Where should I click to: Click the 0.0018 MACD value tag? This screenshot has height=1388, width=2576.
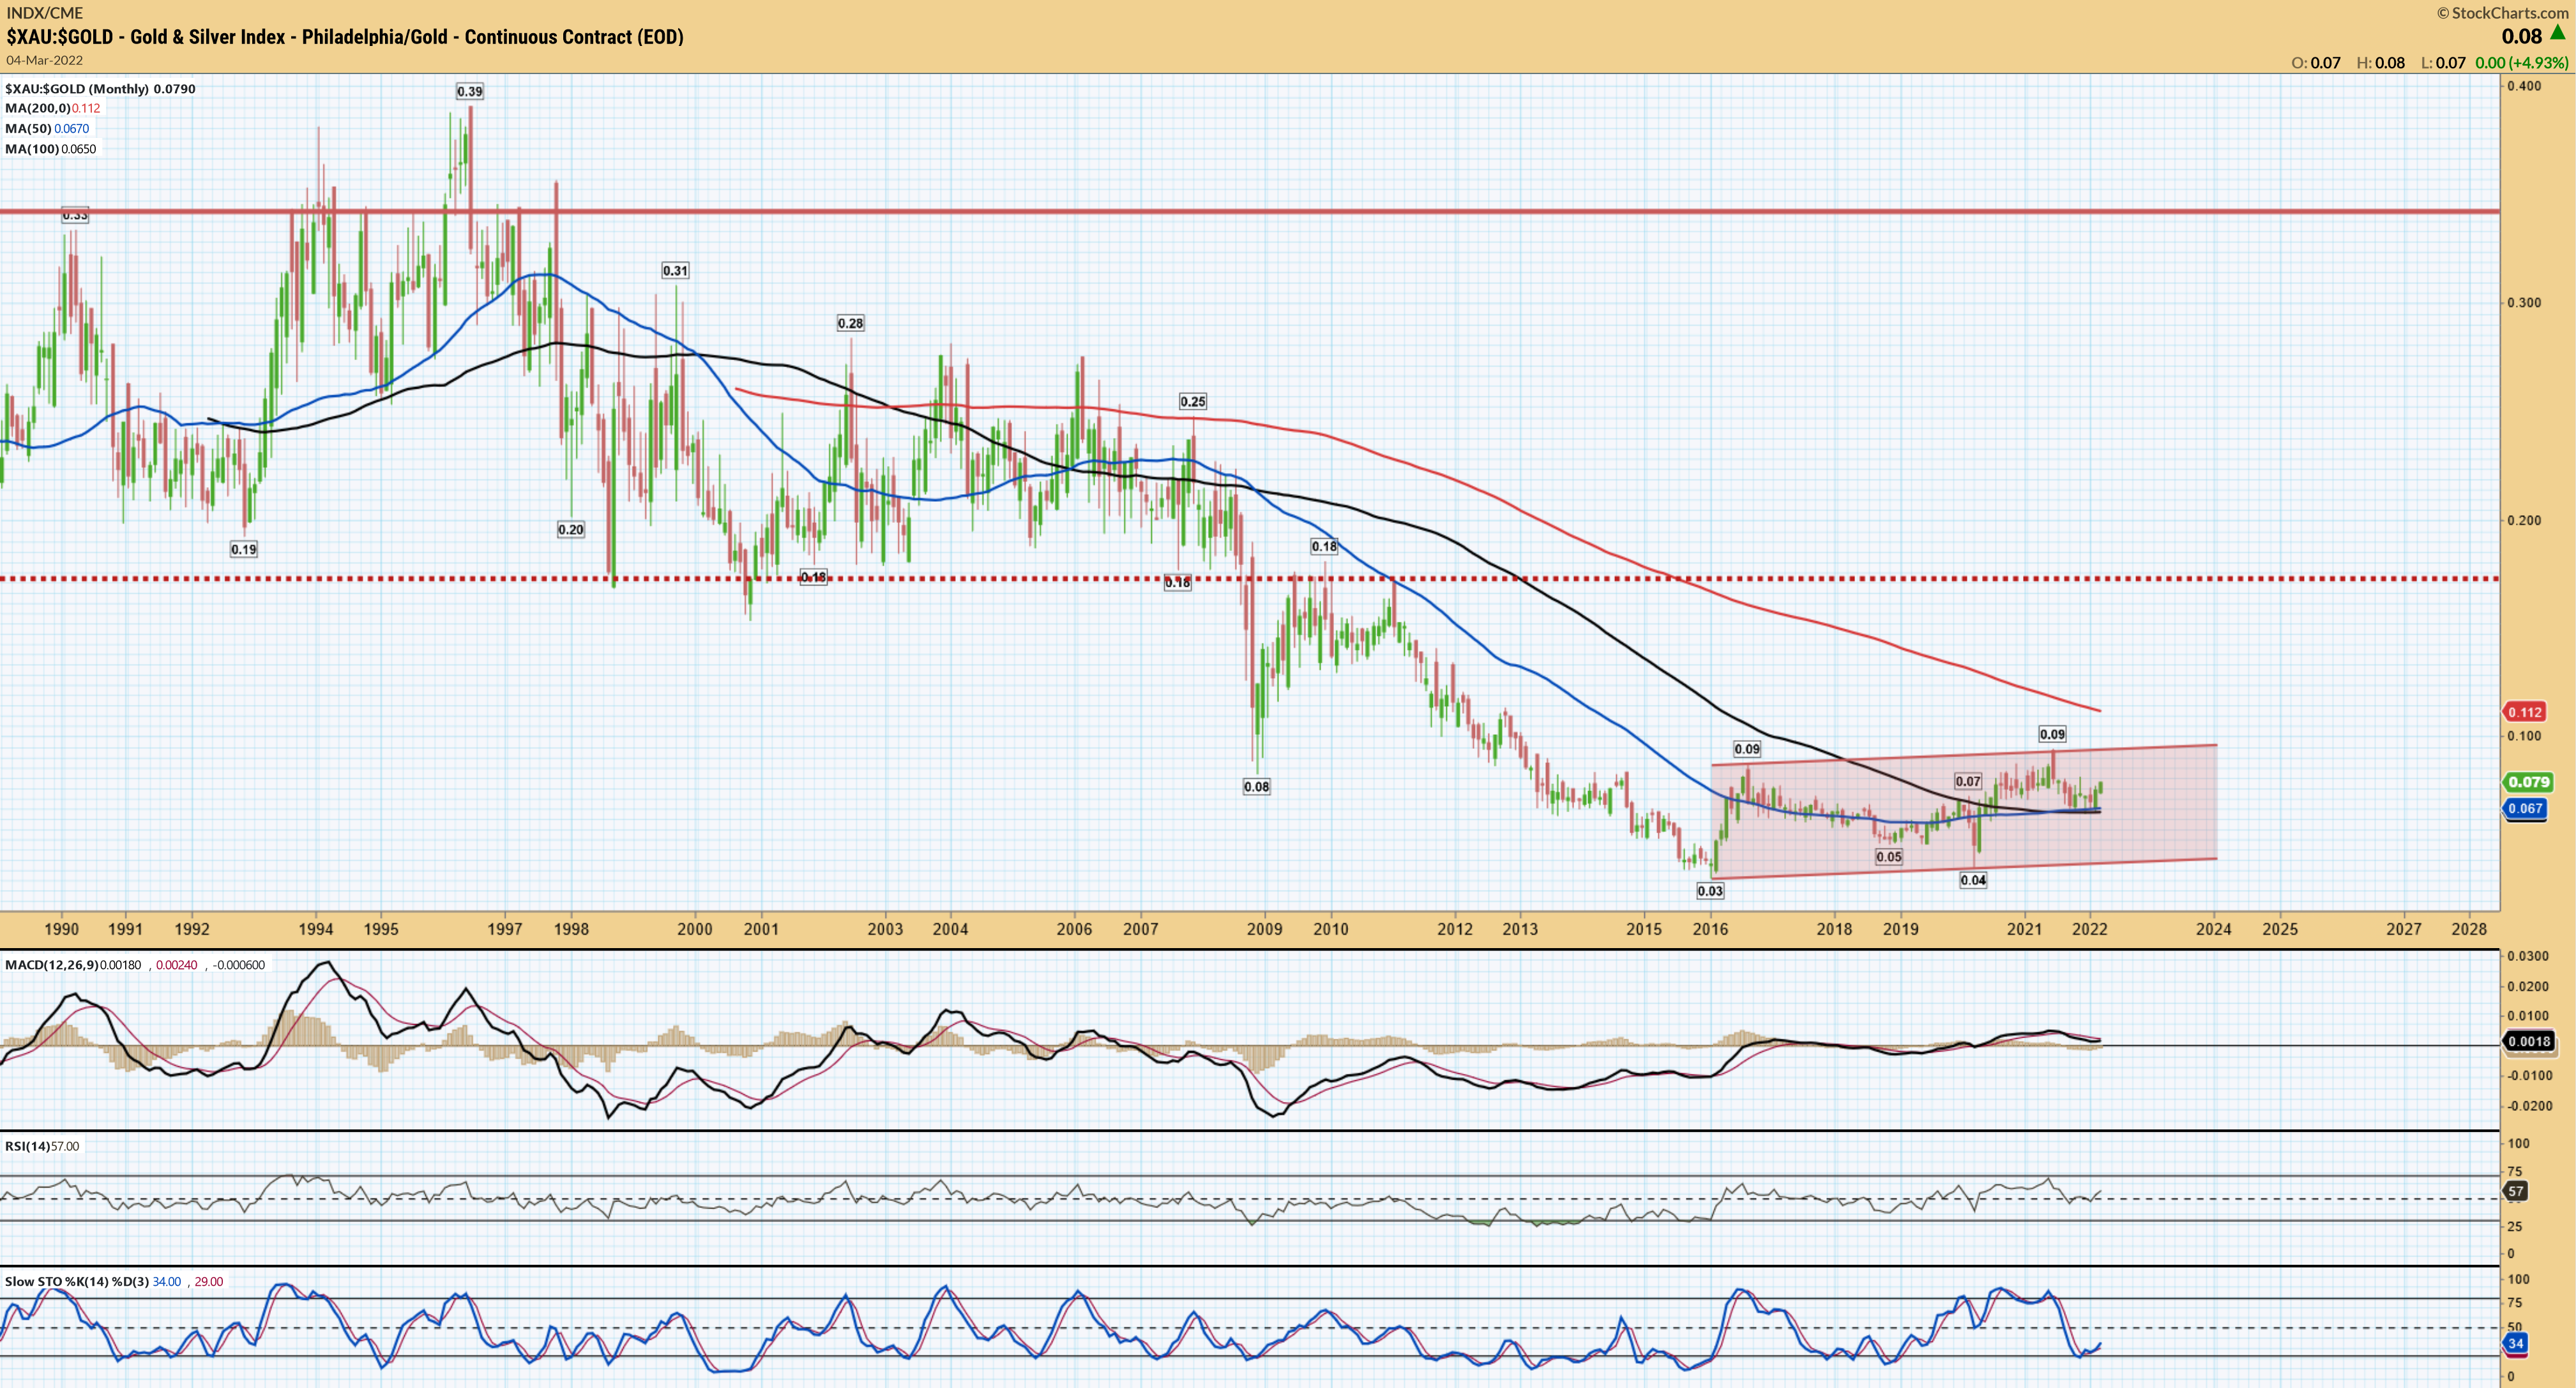(x=2528, y=1041)
